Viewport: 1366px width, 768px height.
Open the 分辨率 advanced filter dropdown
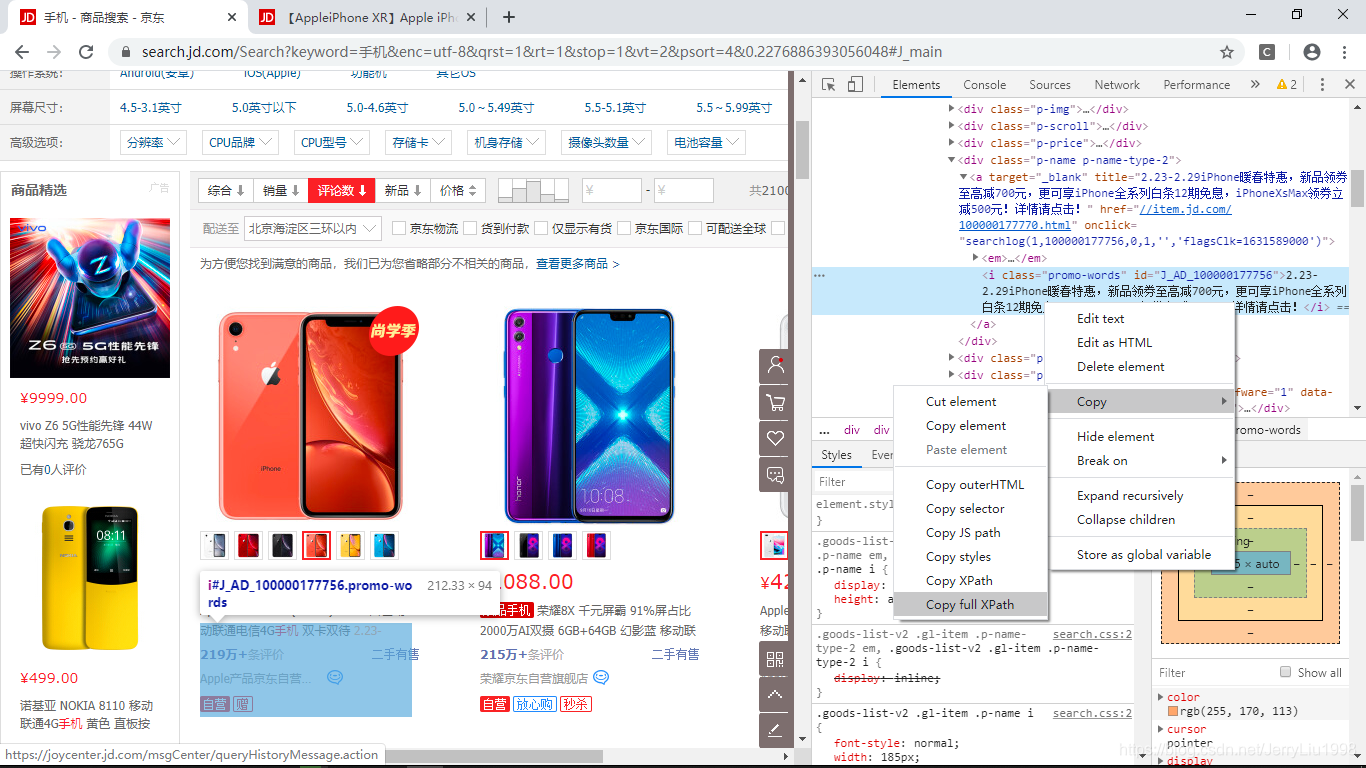click(x=153, y=143)
